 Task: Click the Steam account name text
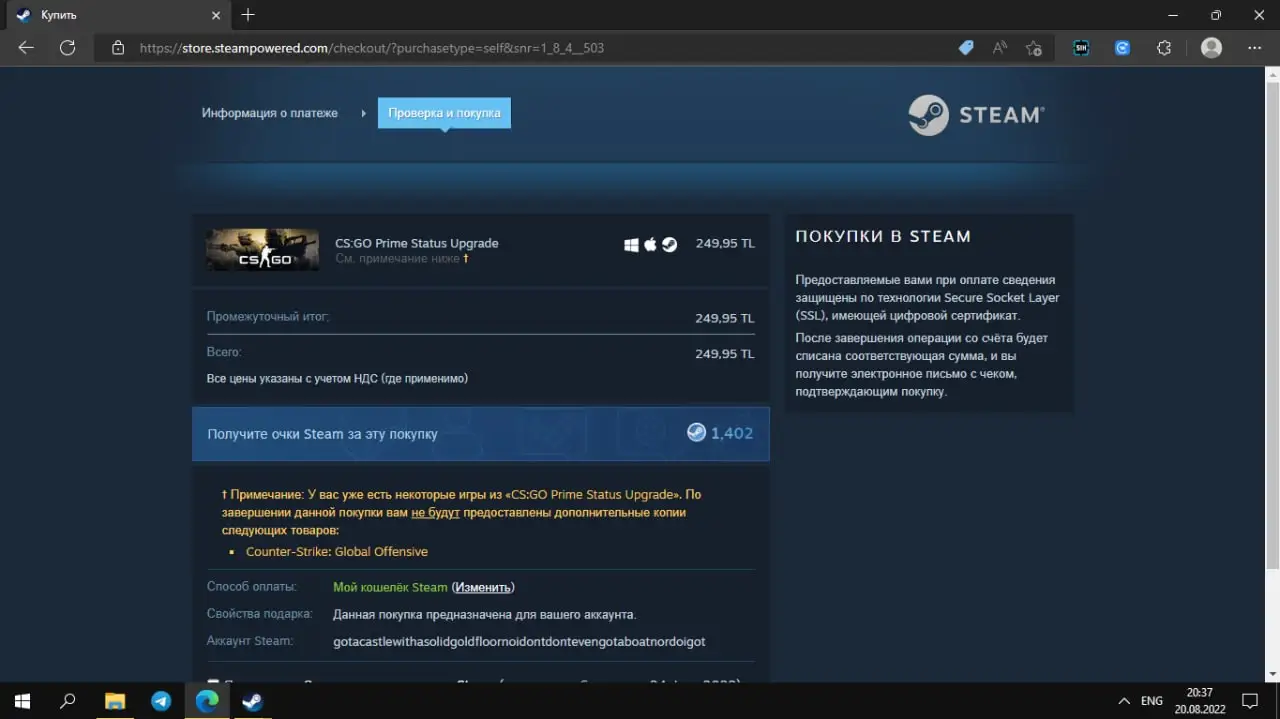[x=519, y=641]
